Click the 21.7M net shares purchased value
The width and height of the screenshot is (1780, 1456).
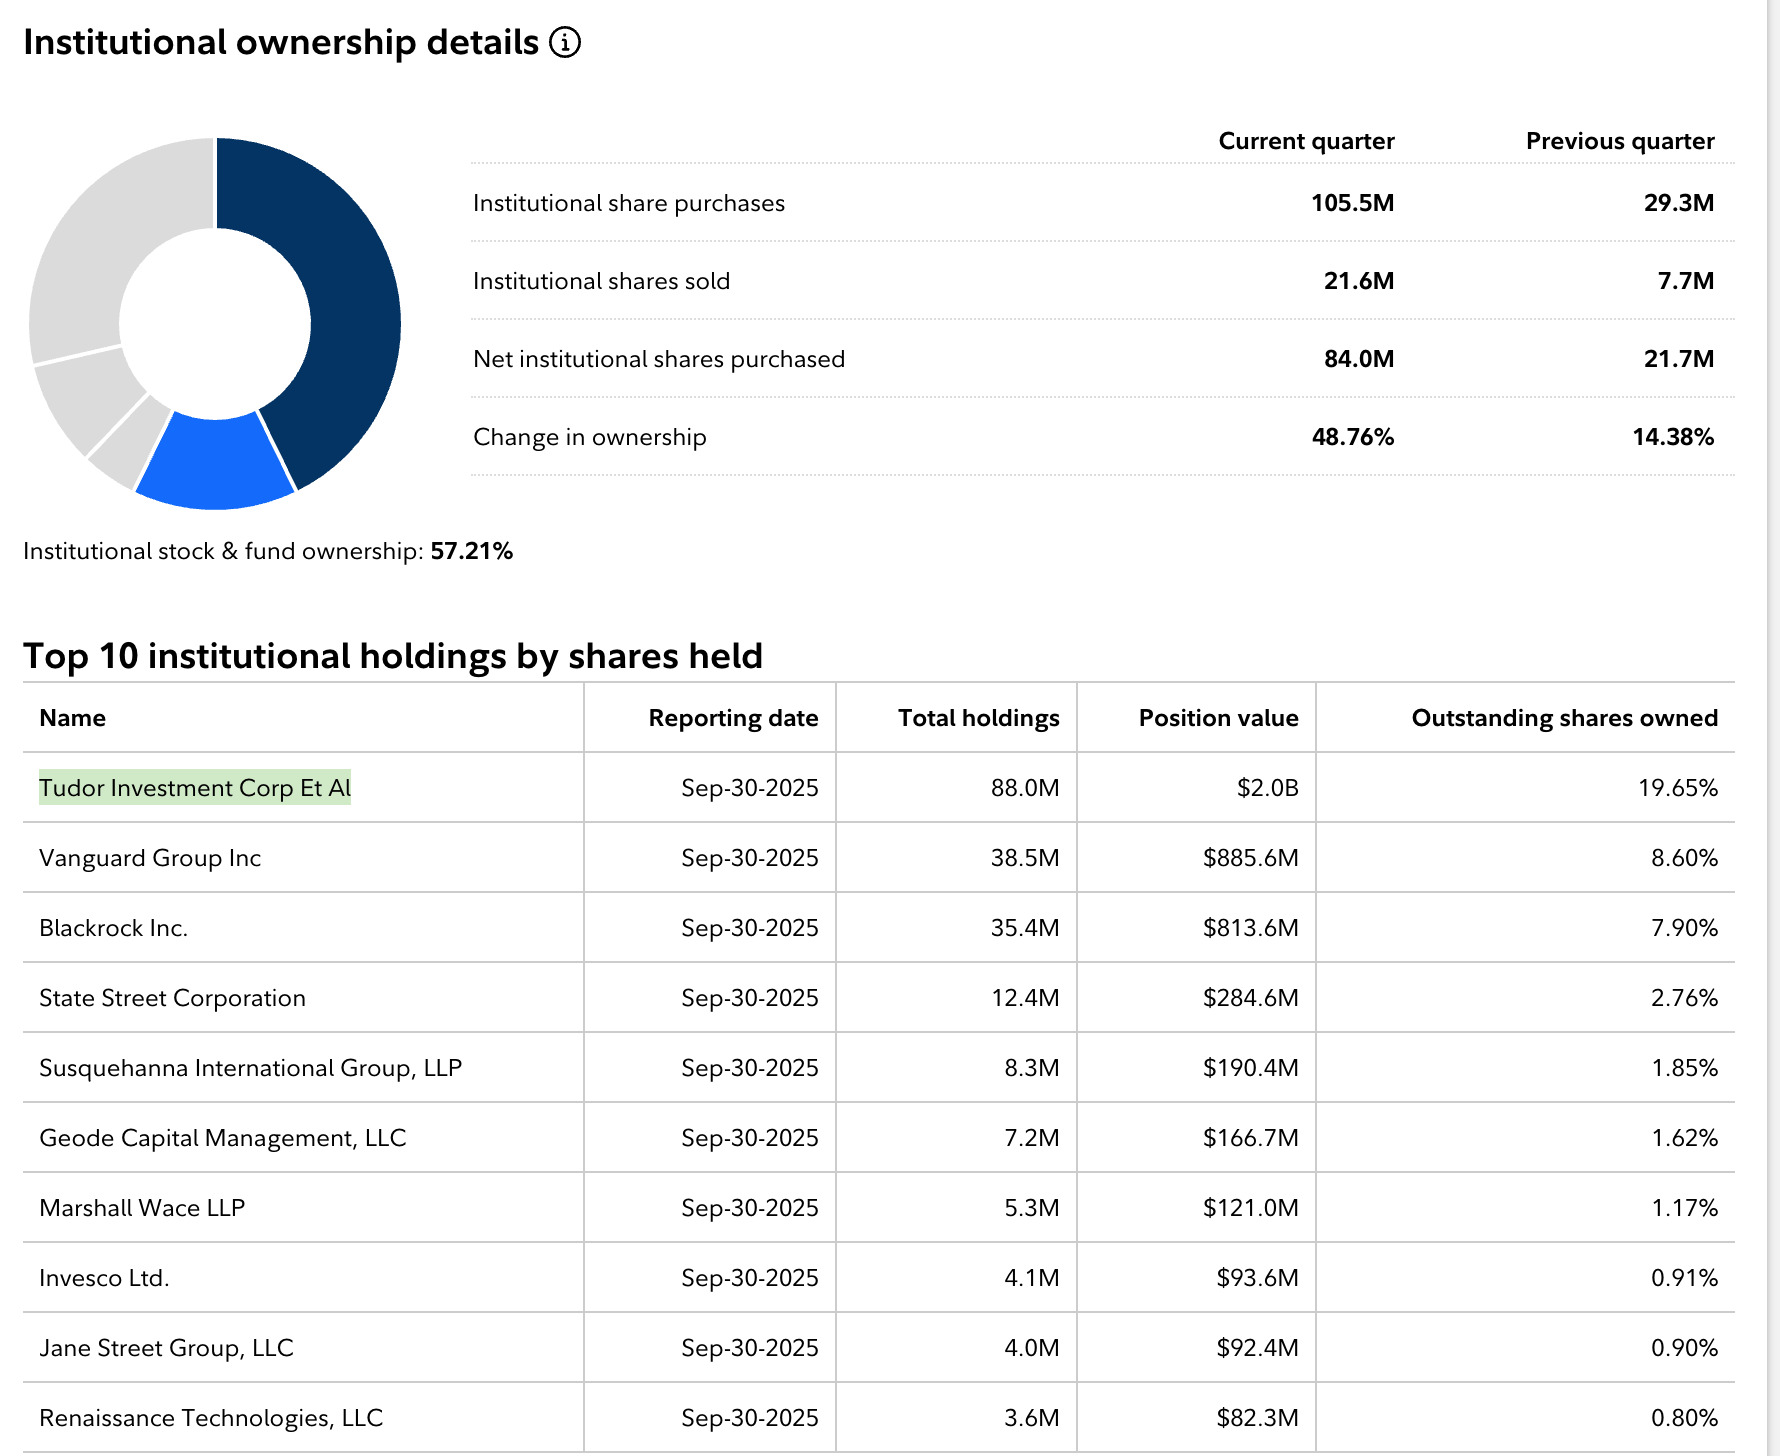point(1679,359)
